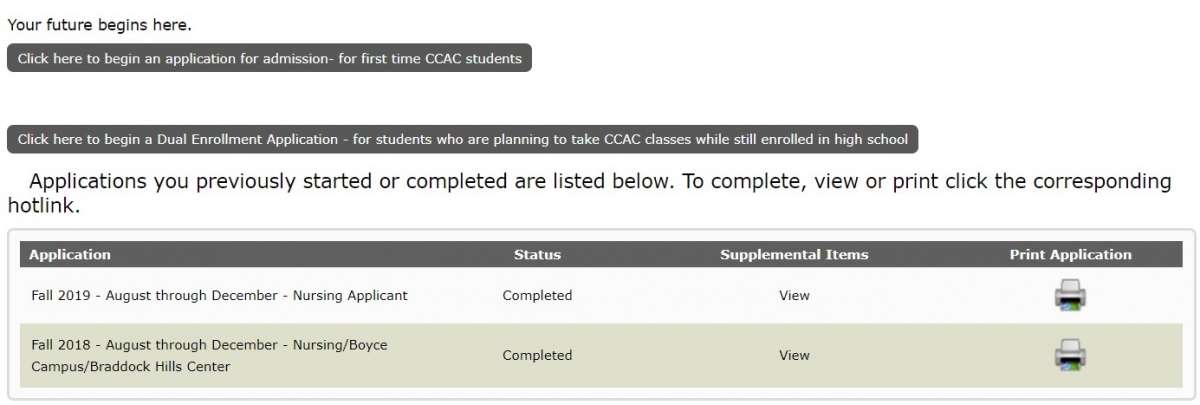Screen dimensions: 1200x405
Task: Click 'Nursing Applicant' text in Fall 2019 row
Action: pos(350,296)
